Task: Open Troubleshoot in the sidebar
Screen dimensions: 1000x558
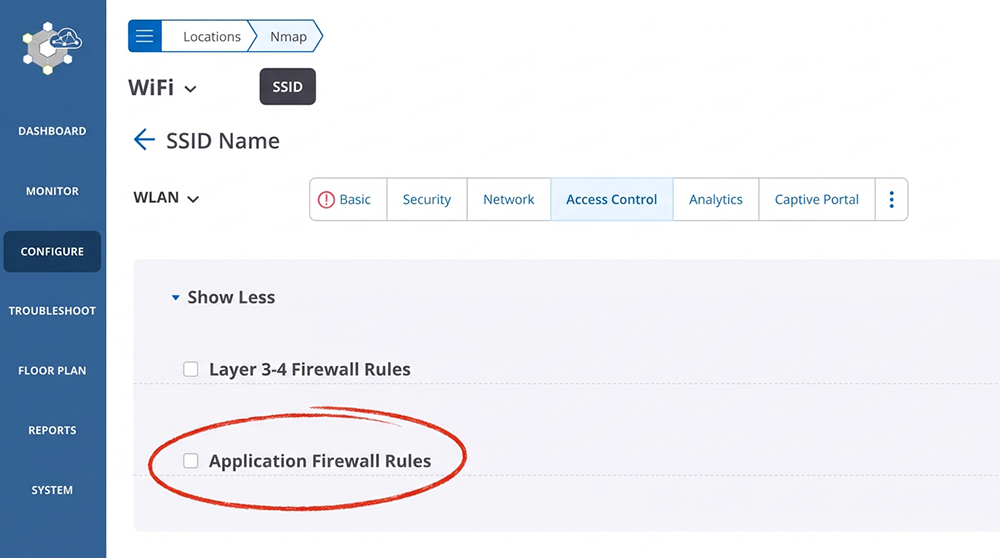Action: coord(52,311)
